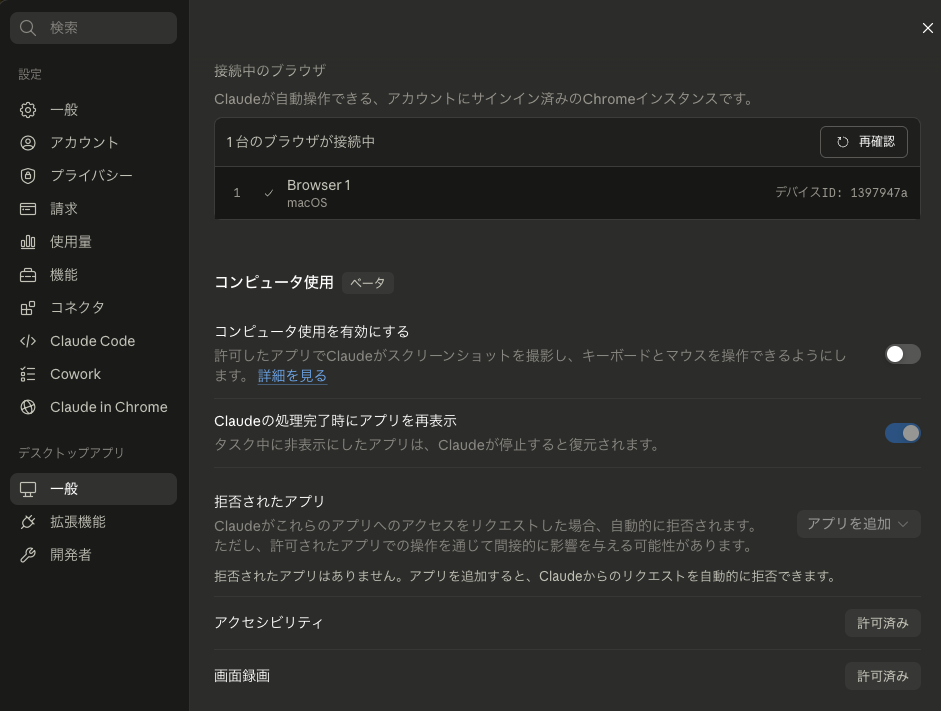The width and height of the screenshot is (941, 711).
Task: Toggle Claudeの処理完了時にアプリを再表示 switch off
Action: coord(903,433)
